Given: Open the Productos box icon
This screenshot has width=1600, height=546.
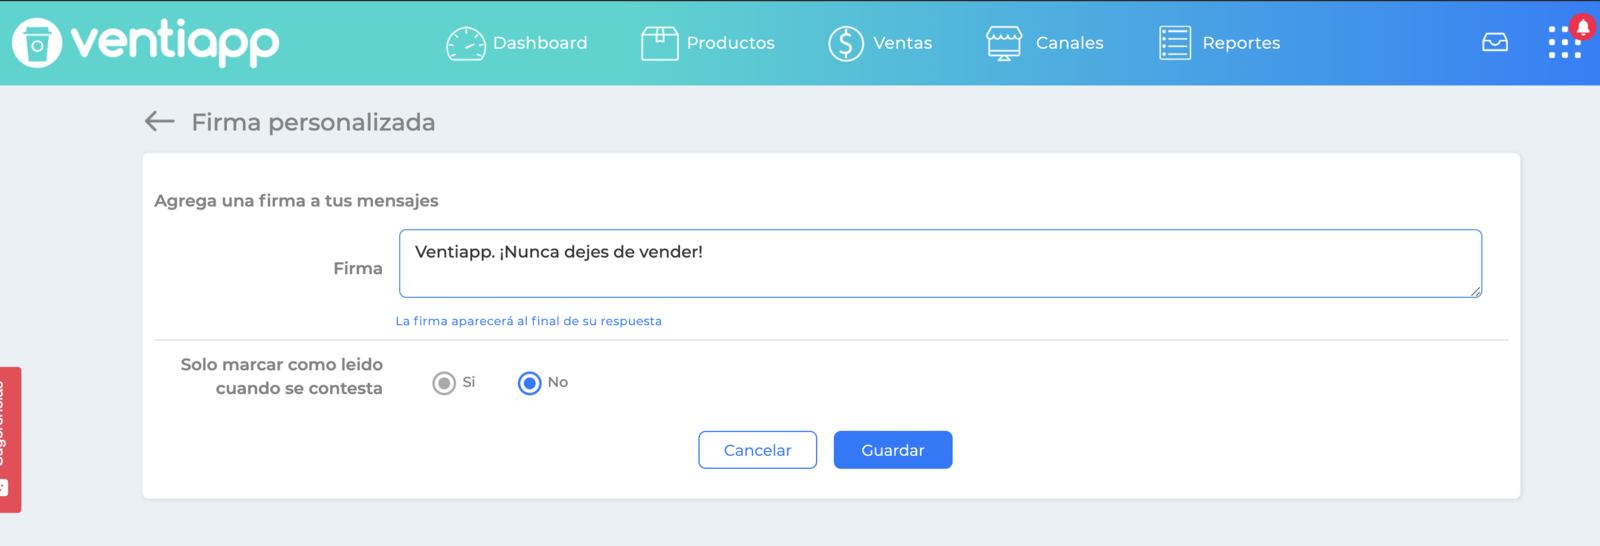Looking at the screenshot, I should tap(660, 43).
